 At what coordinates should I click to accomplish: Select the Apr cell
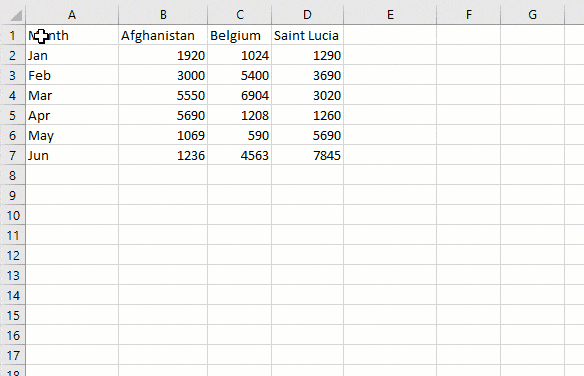pyautogui.click(x=72, y=115)
